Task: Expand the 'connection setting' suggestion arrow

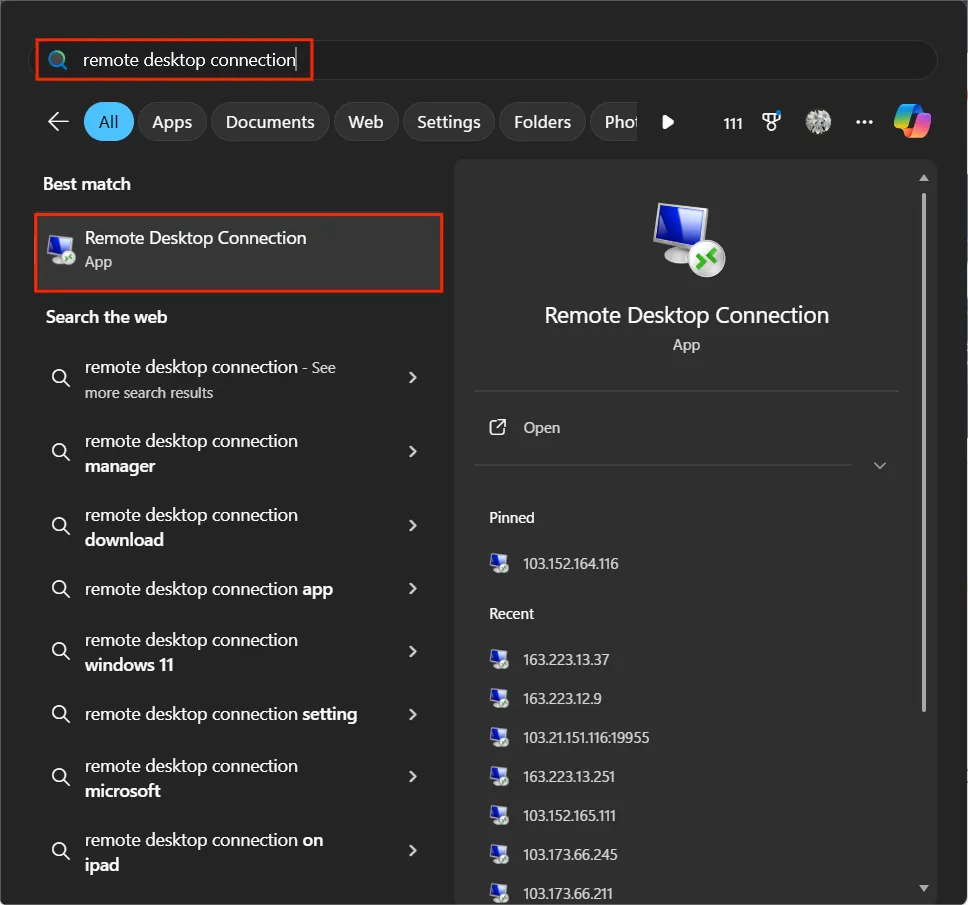Action: pyautogui.click(x=413, y=714)
